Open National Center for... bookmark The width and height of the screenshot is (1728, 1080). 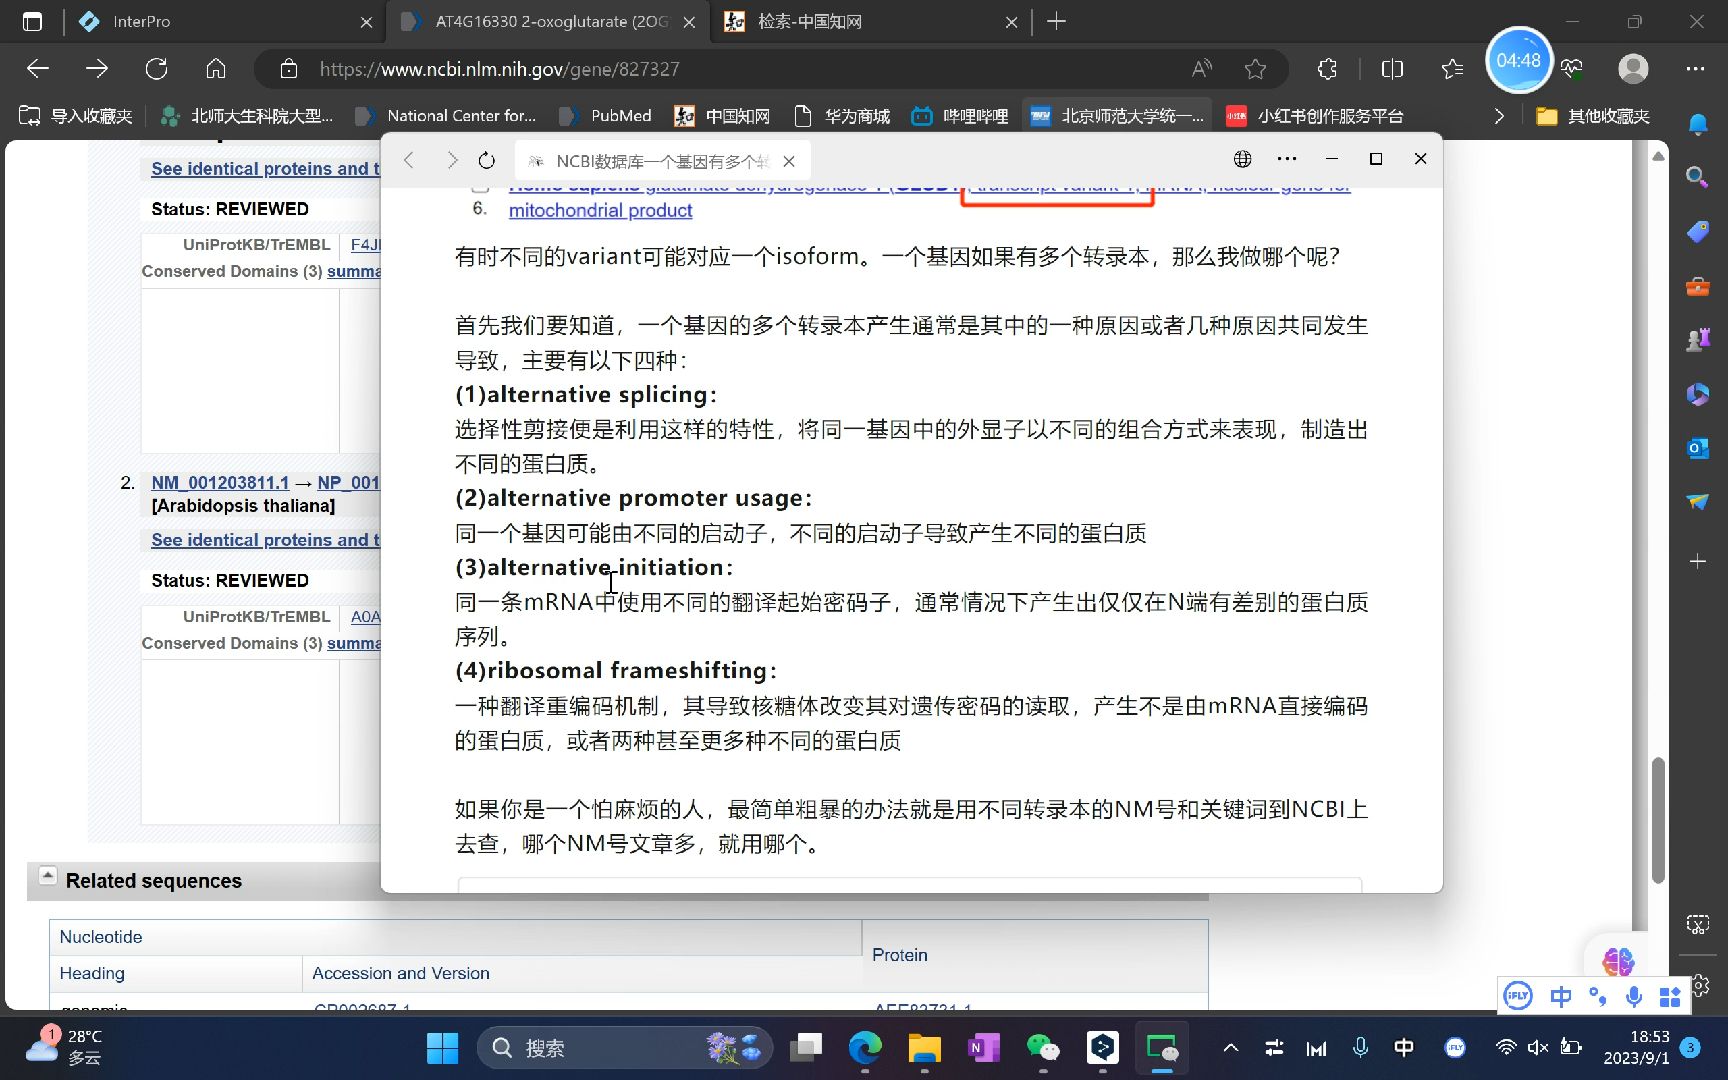pos(446,116)
